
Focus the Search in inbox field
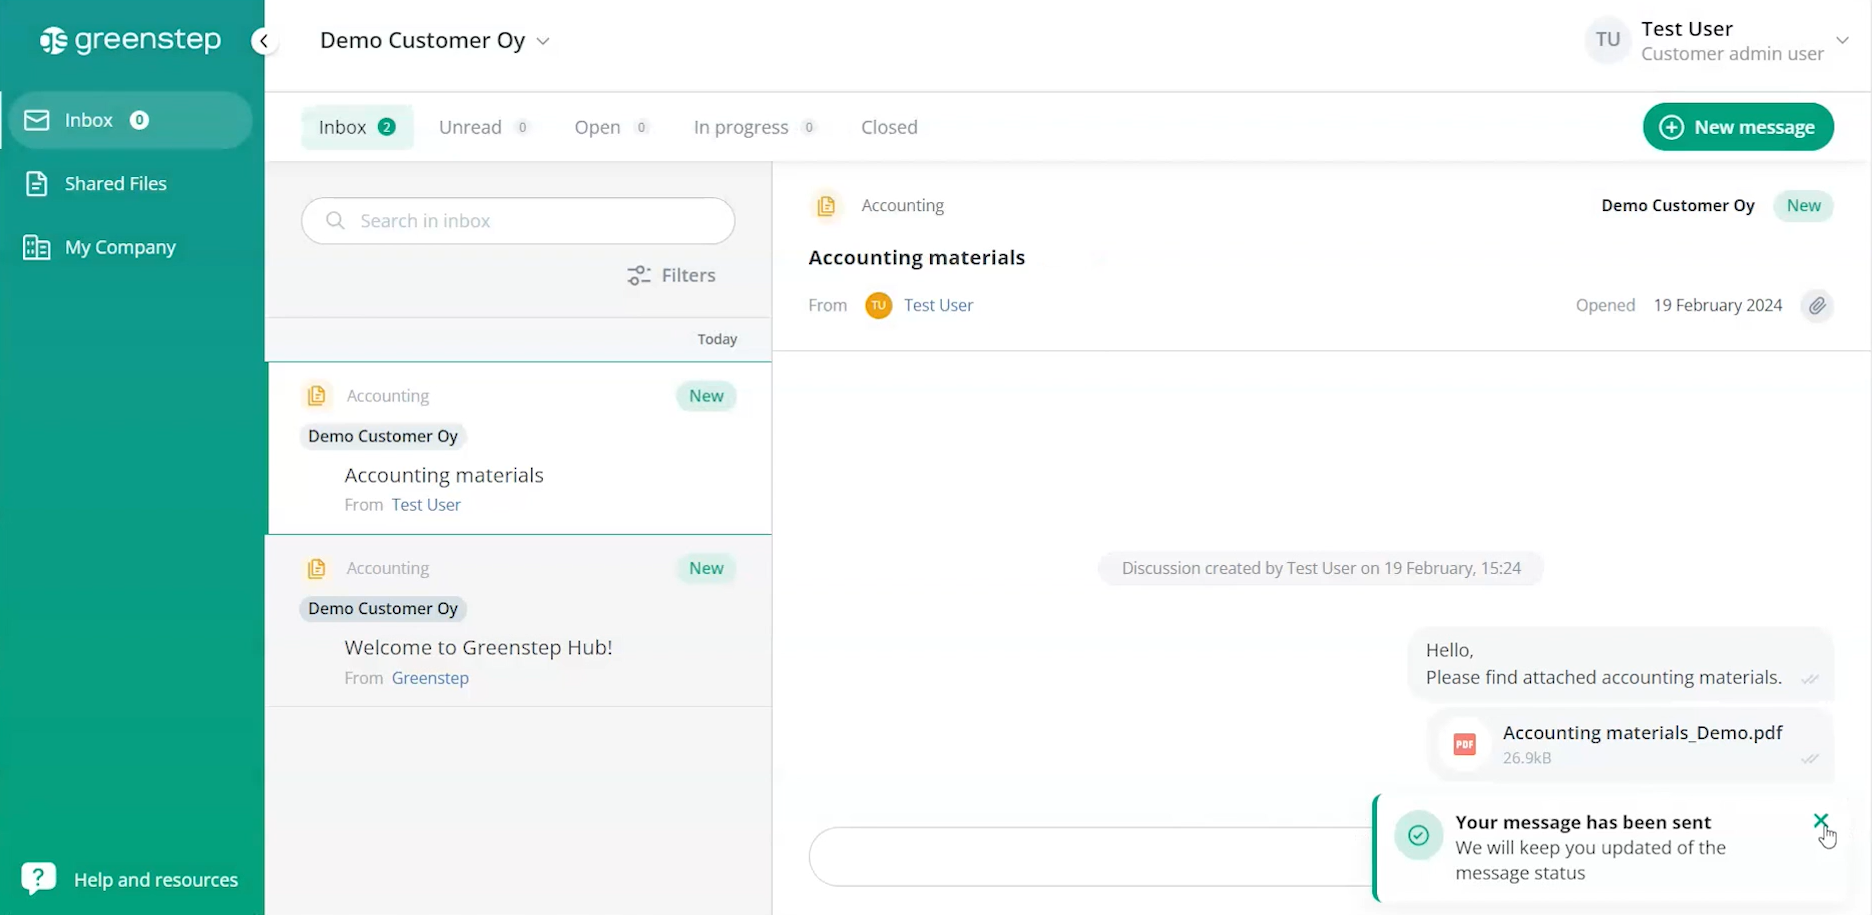(x=518, y=221)
